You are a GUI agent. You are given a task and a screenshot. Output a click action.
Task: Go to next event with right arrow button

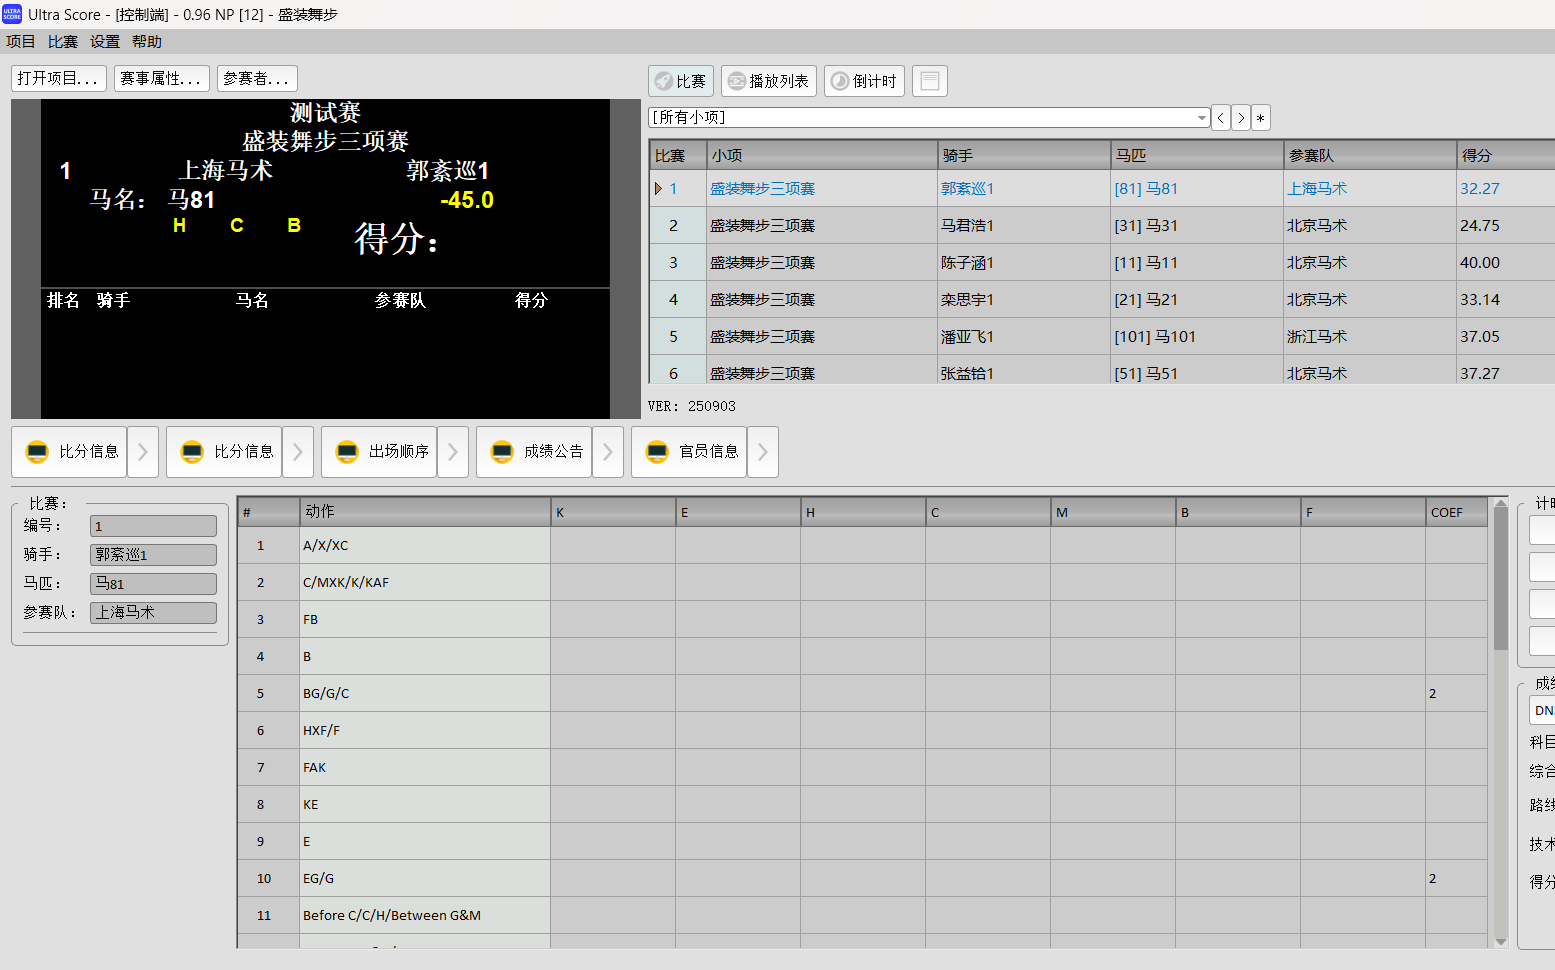pyautogui.click(x=1241, y=118)
